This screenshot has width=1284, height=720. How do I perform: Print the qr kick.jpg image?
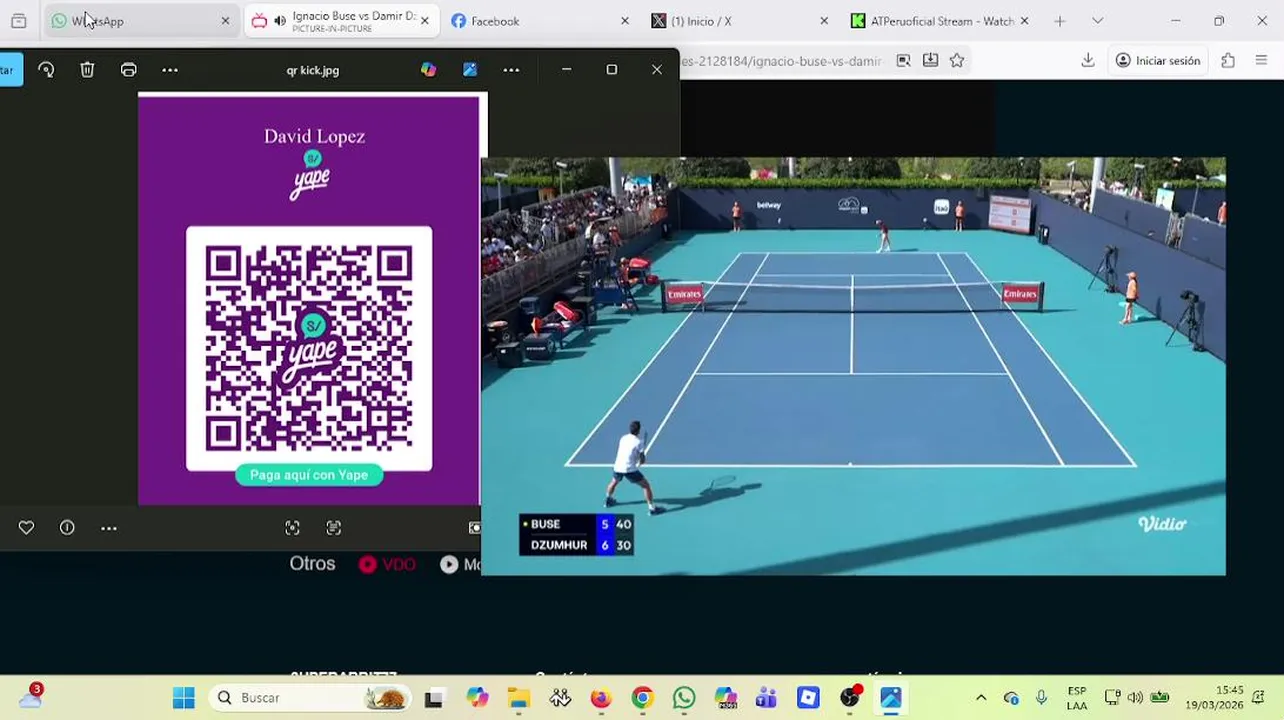129,70
